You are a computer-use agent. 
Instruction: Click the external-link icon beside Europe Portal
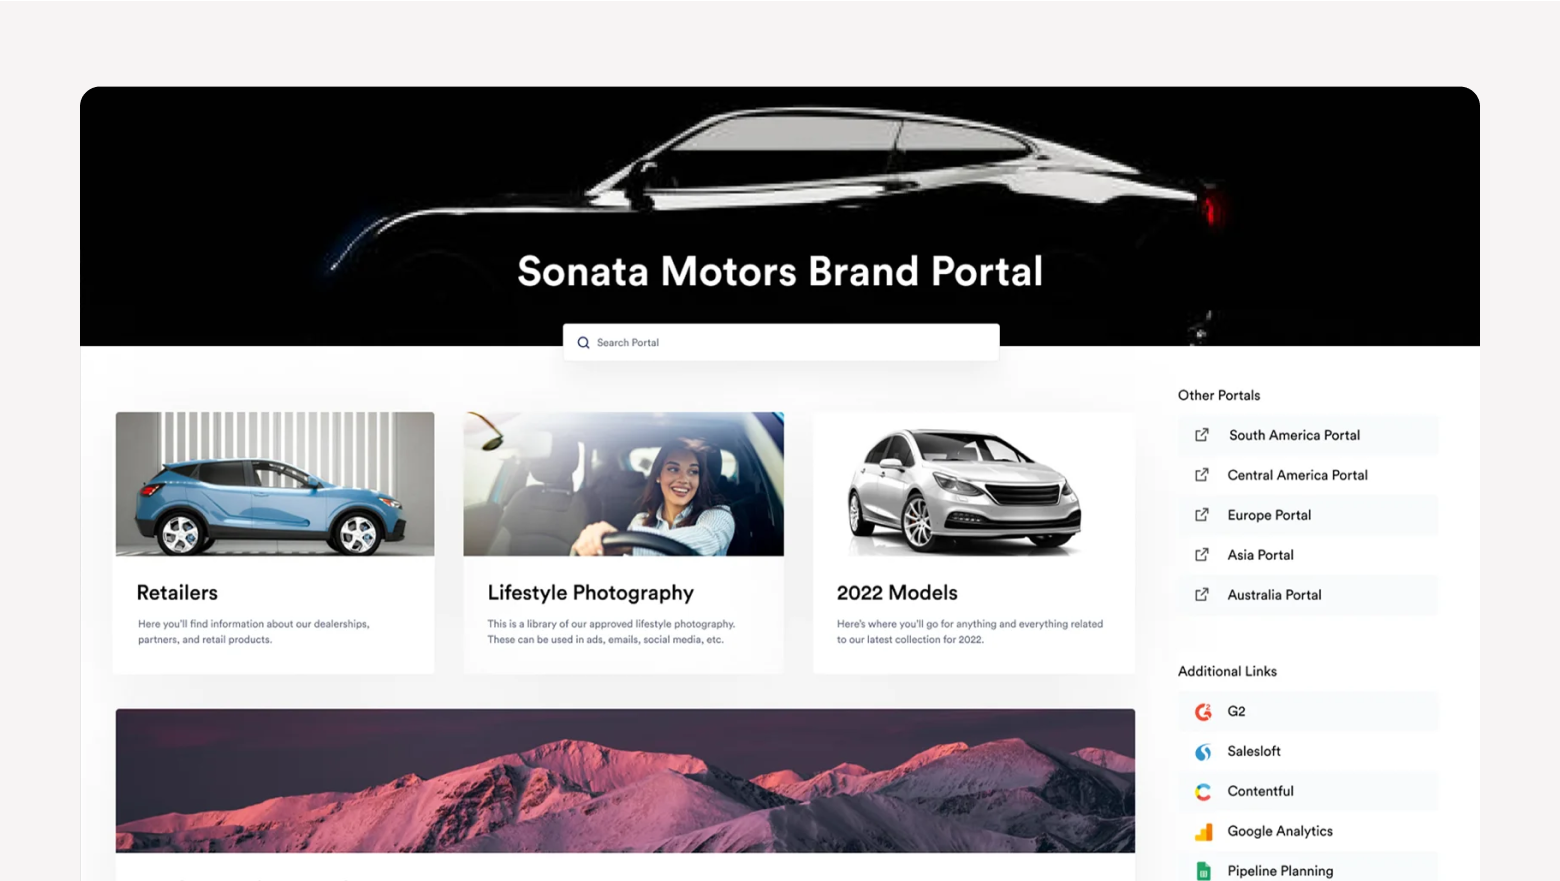point(1202,515)
